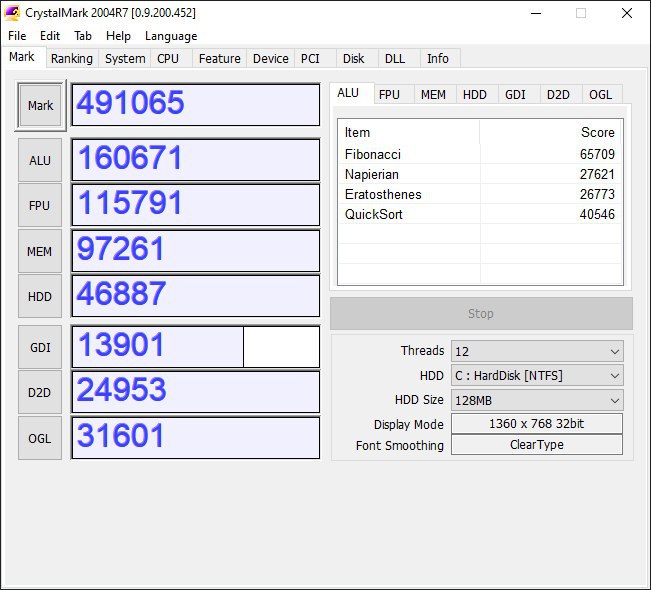Switch to the System tab

coord(125,59)
